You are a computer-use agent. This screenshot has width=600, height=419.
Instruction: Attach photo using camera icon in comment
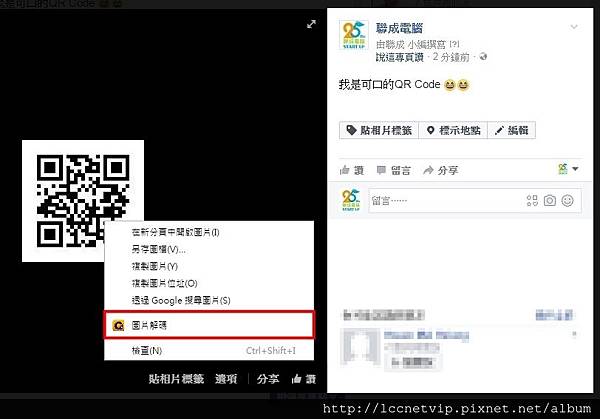[x=550, y=201]
